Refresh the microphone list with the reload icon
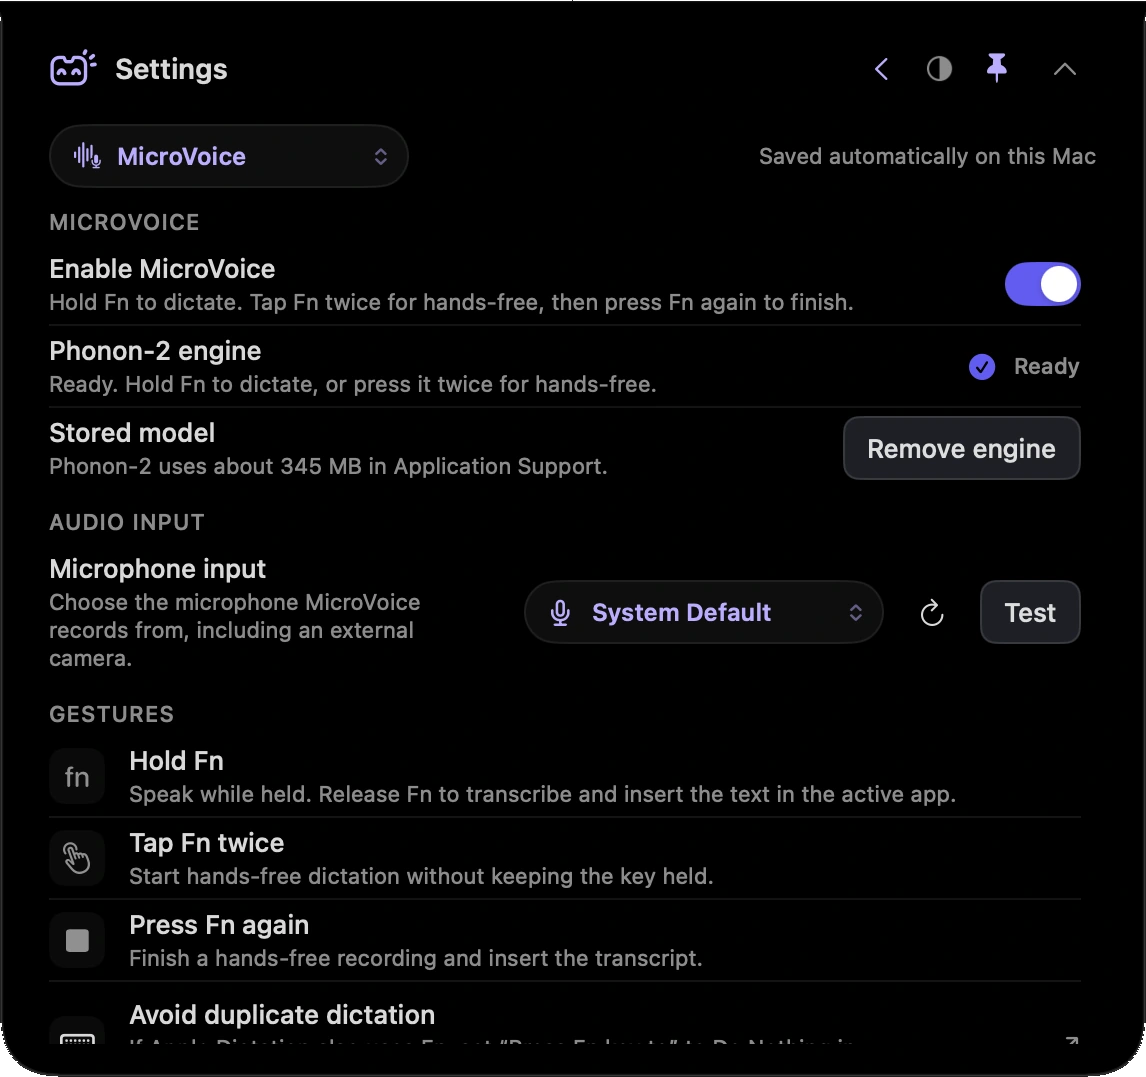1146x1077 pixels. [932, 613]
